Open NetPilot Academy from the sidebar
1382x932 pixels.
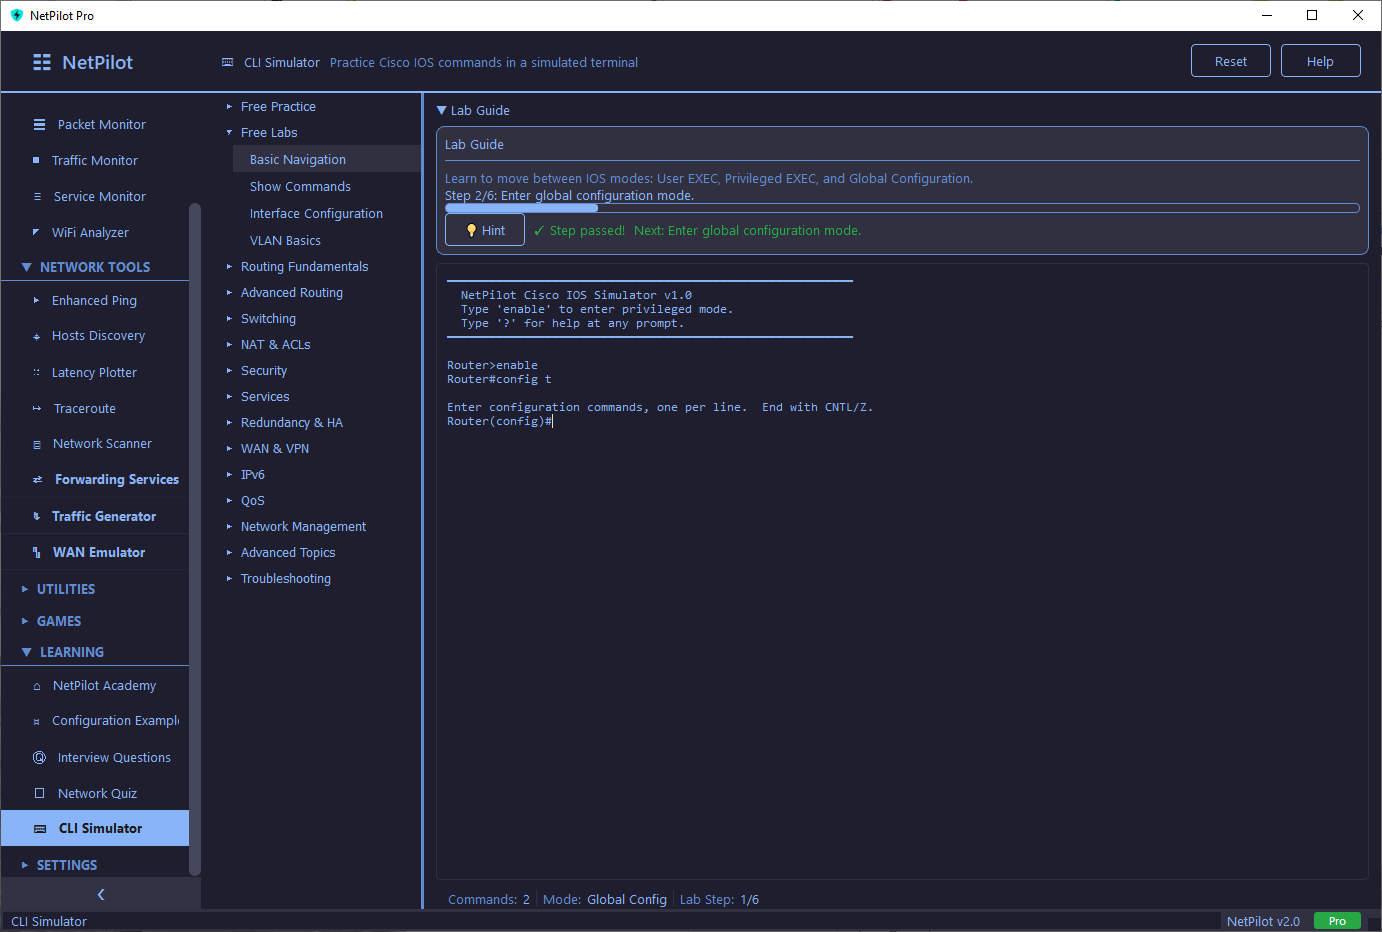104,685
